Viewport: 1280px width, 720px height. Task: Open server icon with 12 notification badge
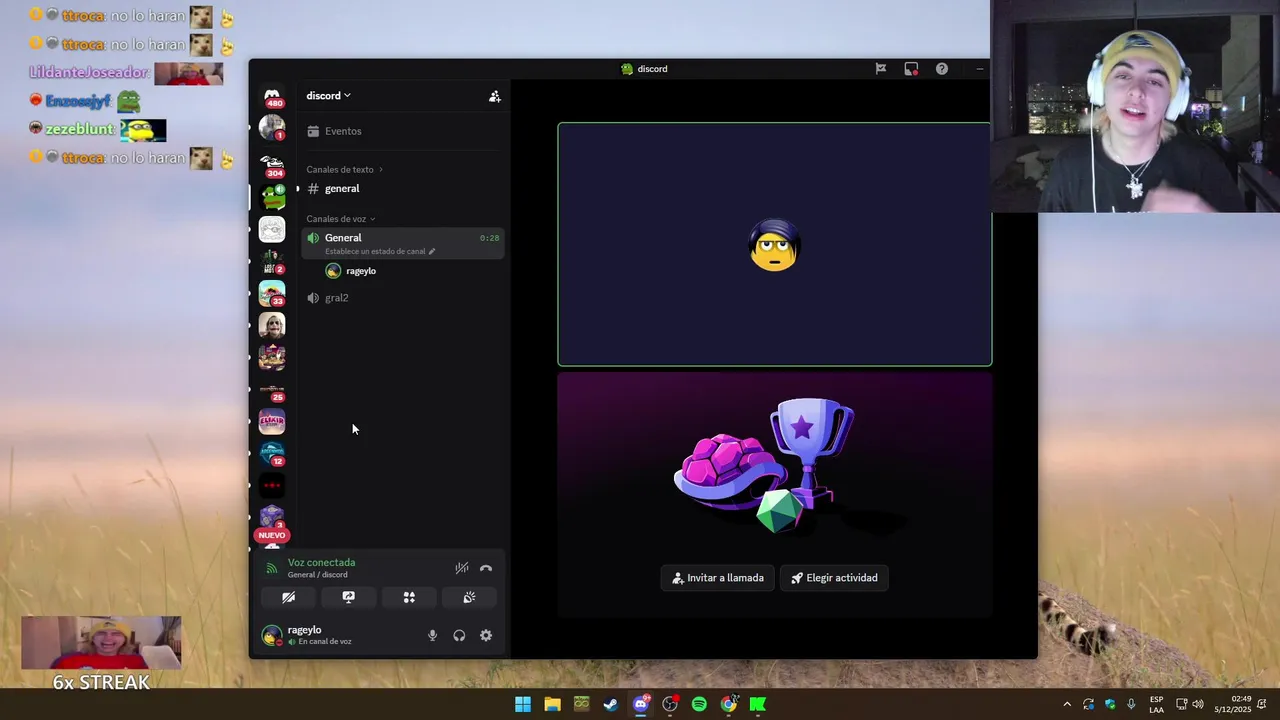(272, 453)
